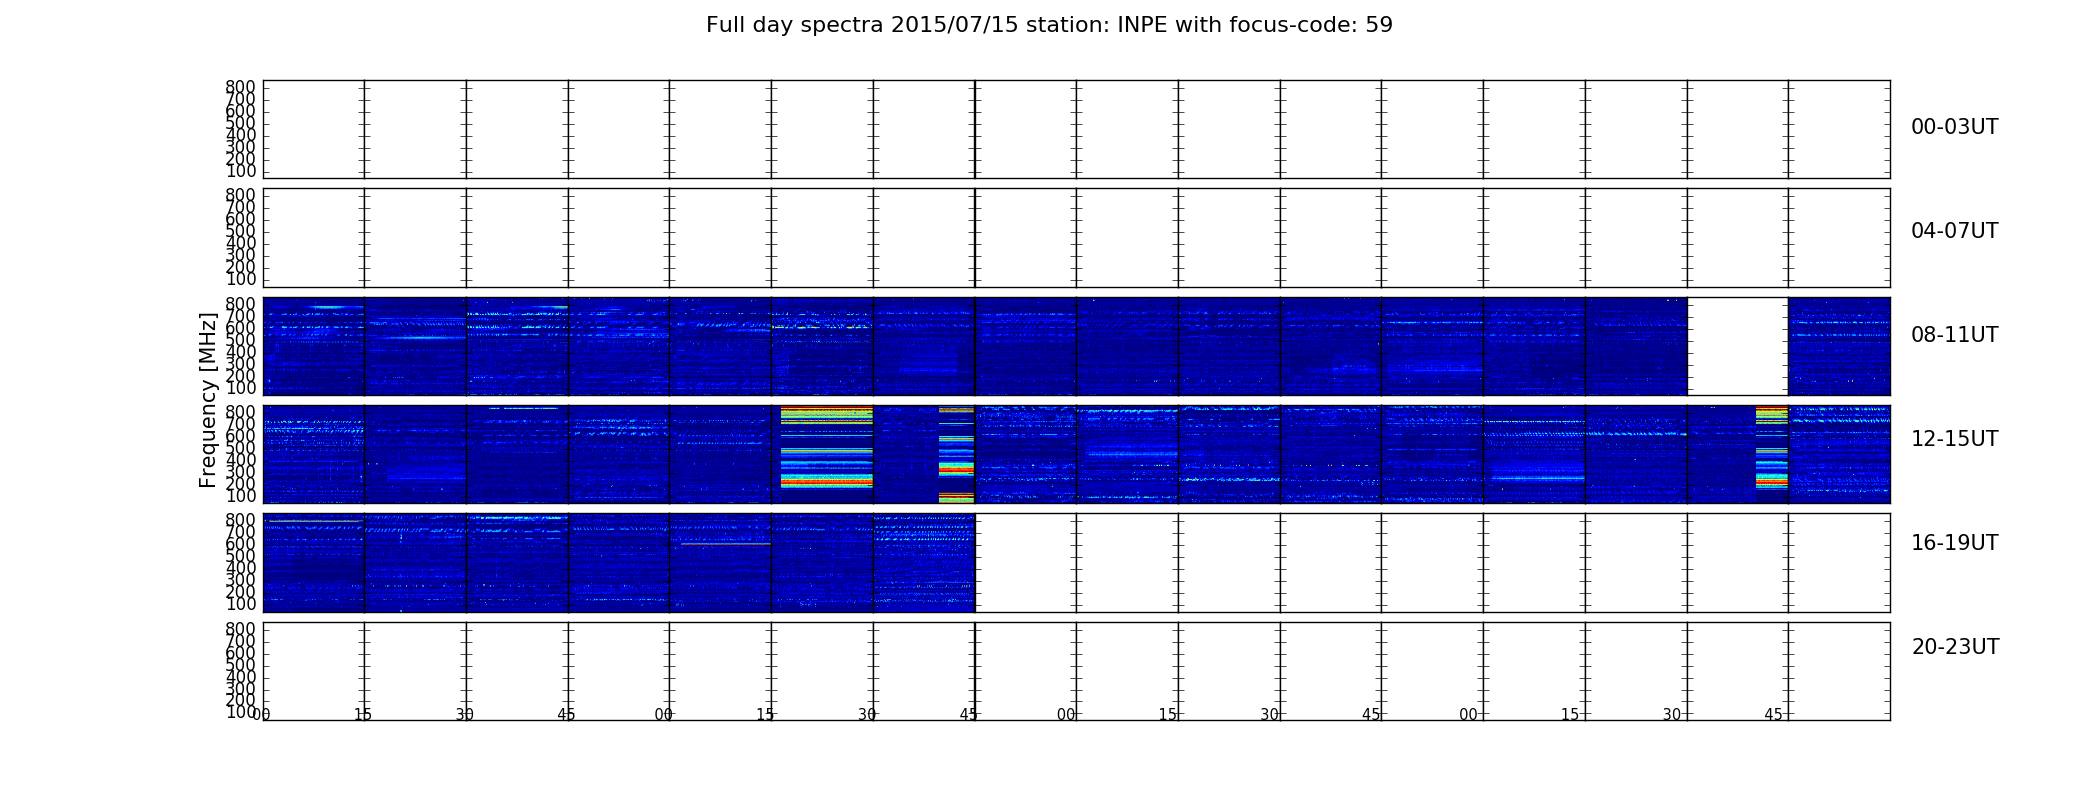Click the "800" tick label of the 00-03UT panel
The height and width of the screenshot is (800, 2100).
241,87
